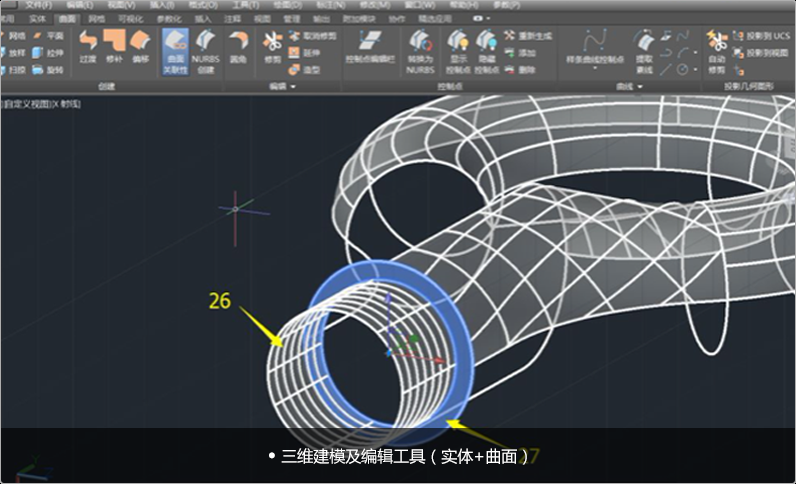Open the CV Edit Bar (控制点编辑栏) tool
The height and width of the screenshot is (484, 796).
[x=370, y=47]
